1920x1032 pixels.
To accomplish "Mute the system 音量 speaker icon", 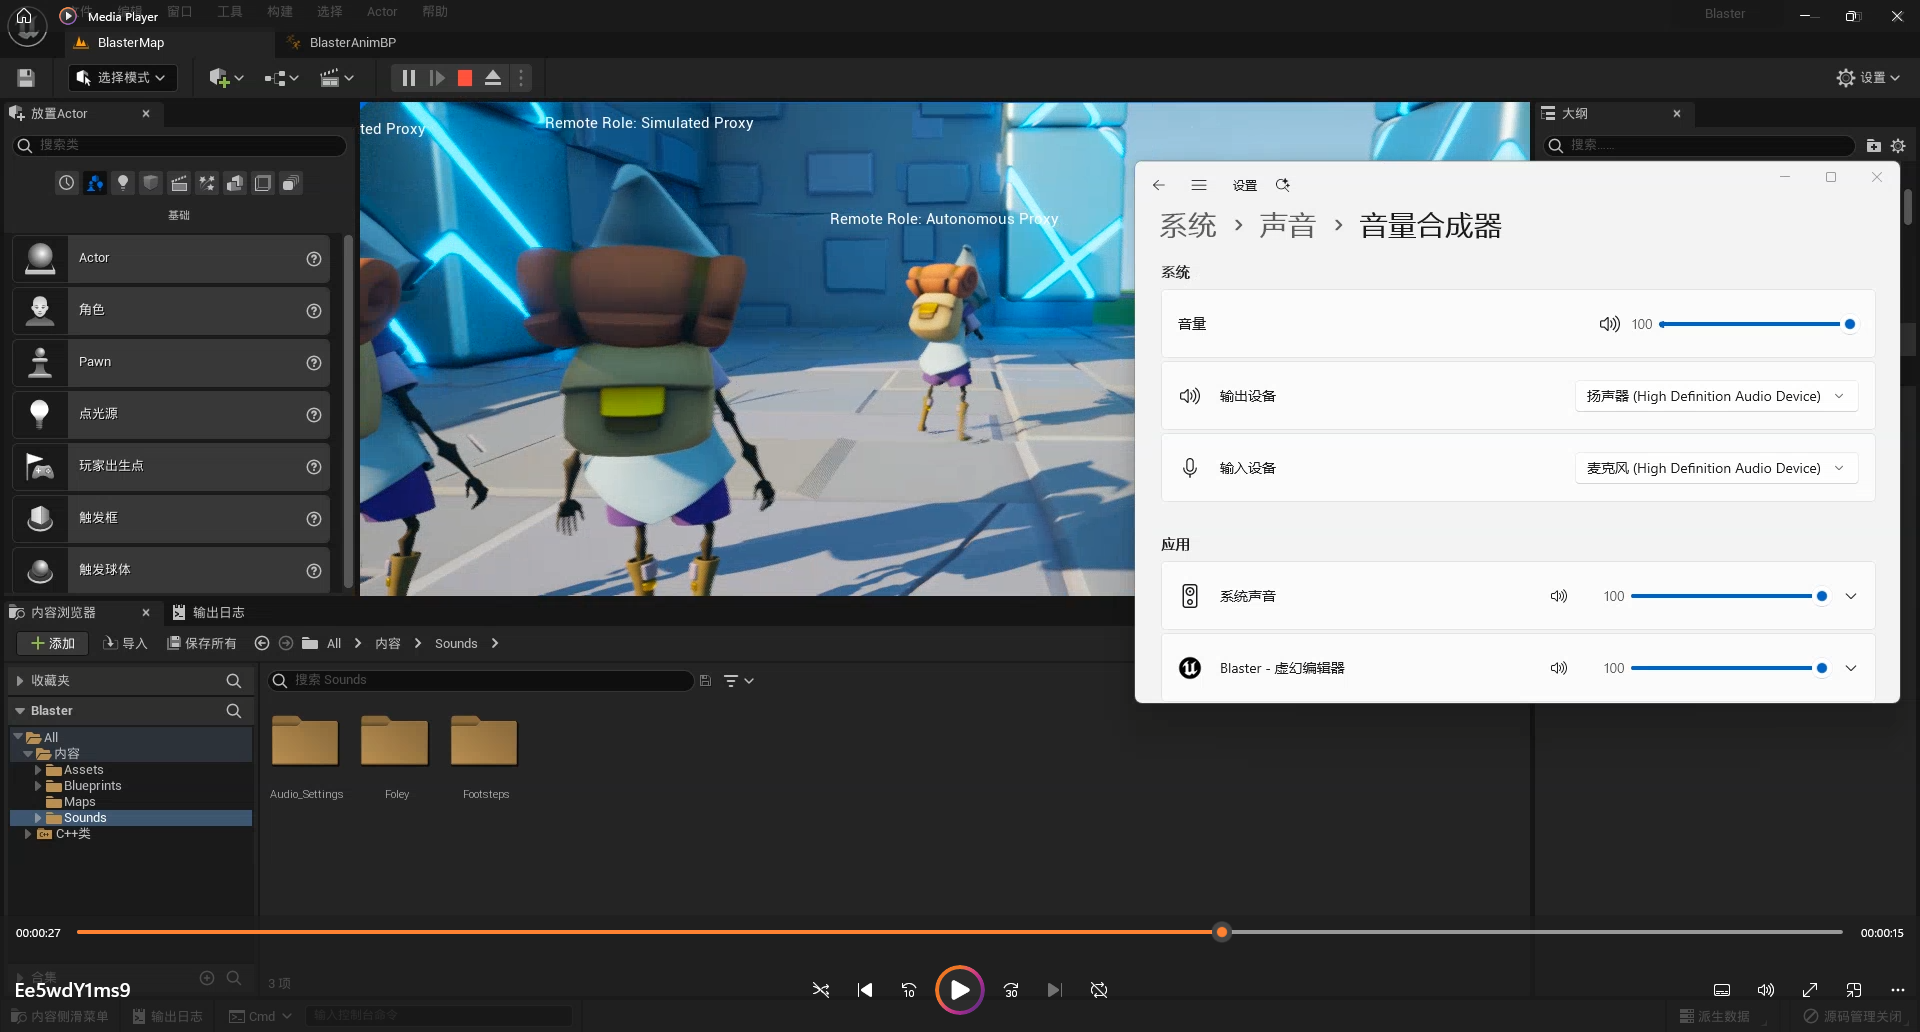I will click(x=1609, y=324).
